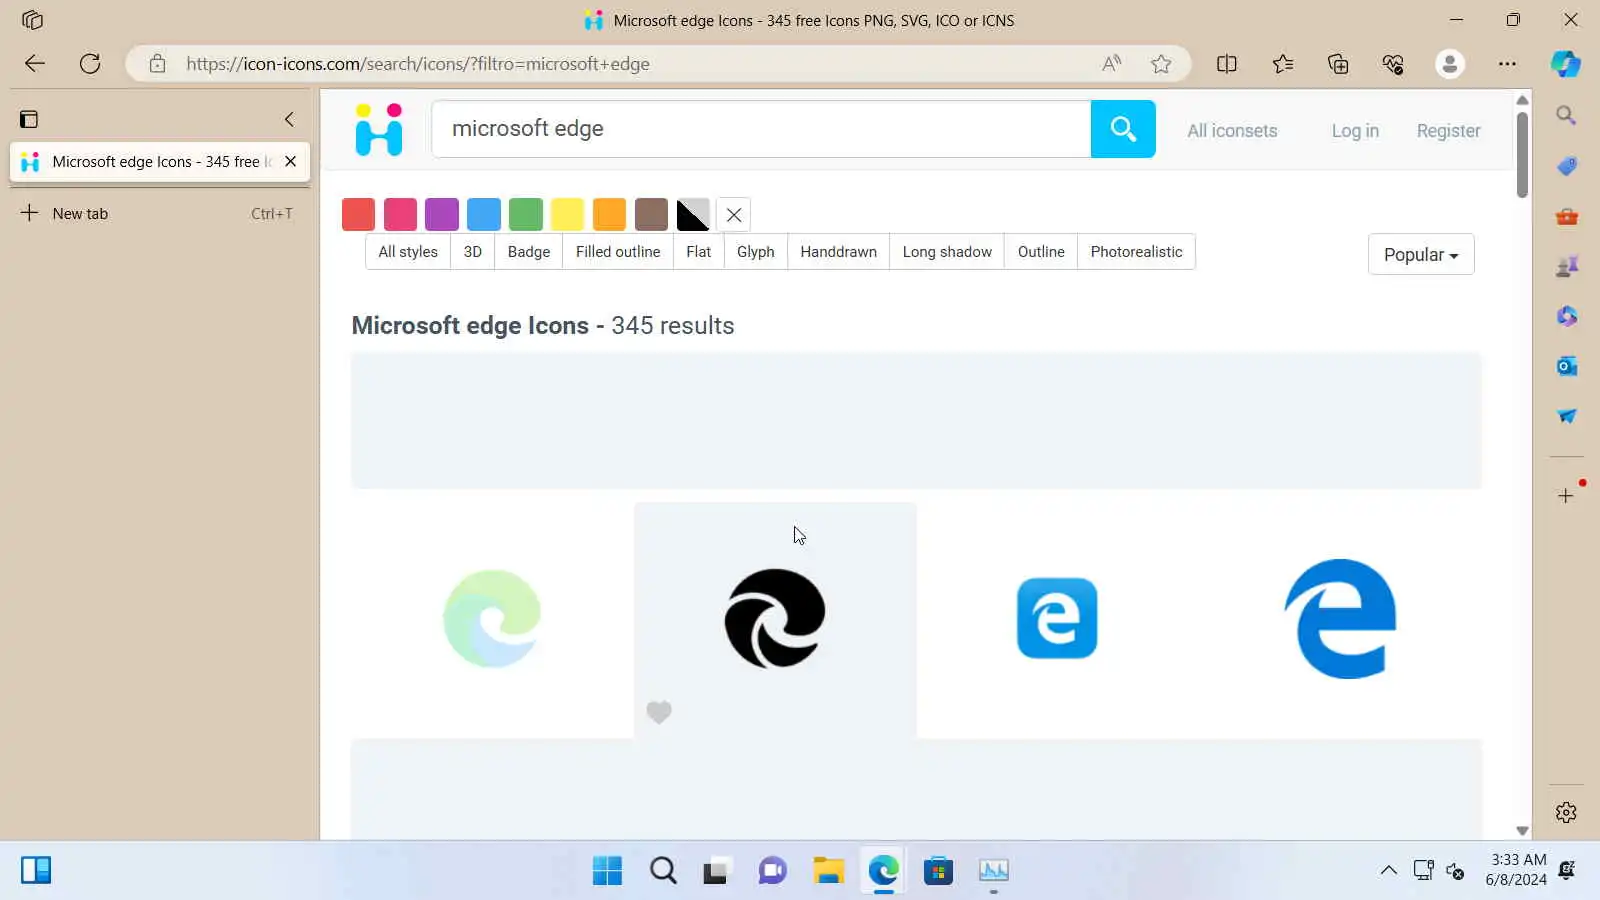
Task: Favorite the black Edge icon with heart
Action: [659, 712]
